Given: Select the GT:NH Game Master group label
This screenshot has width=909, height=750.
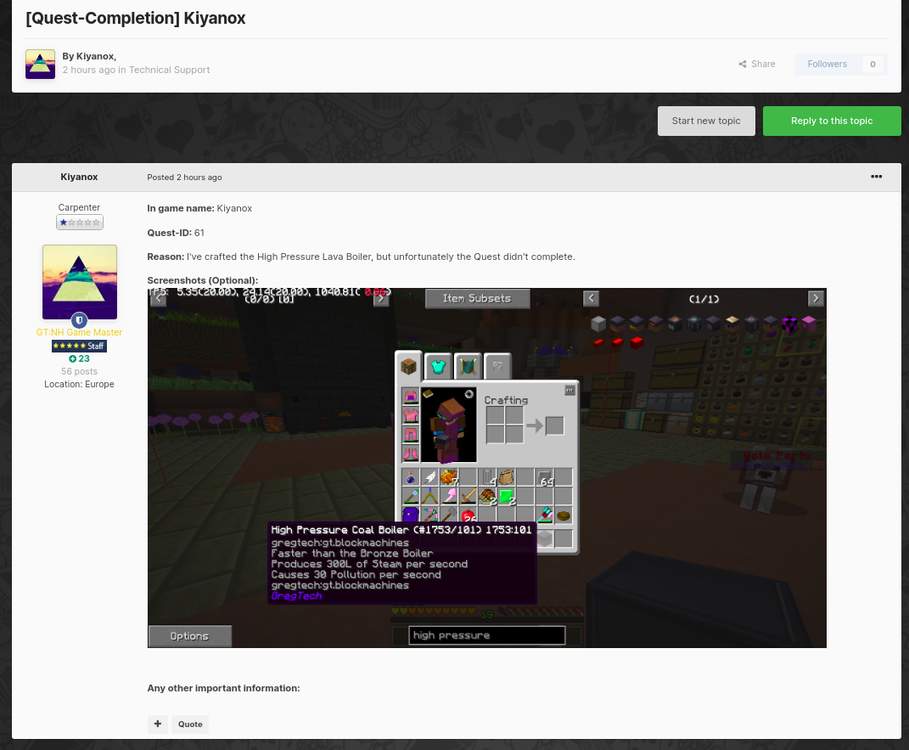Looking at the screenshot, I should pos(79,332).
